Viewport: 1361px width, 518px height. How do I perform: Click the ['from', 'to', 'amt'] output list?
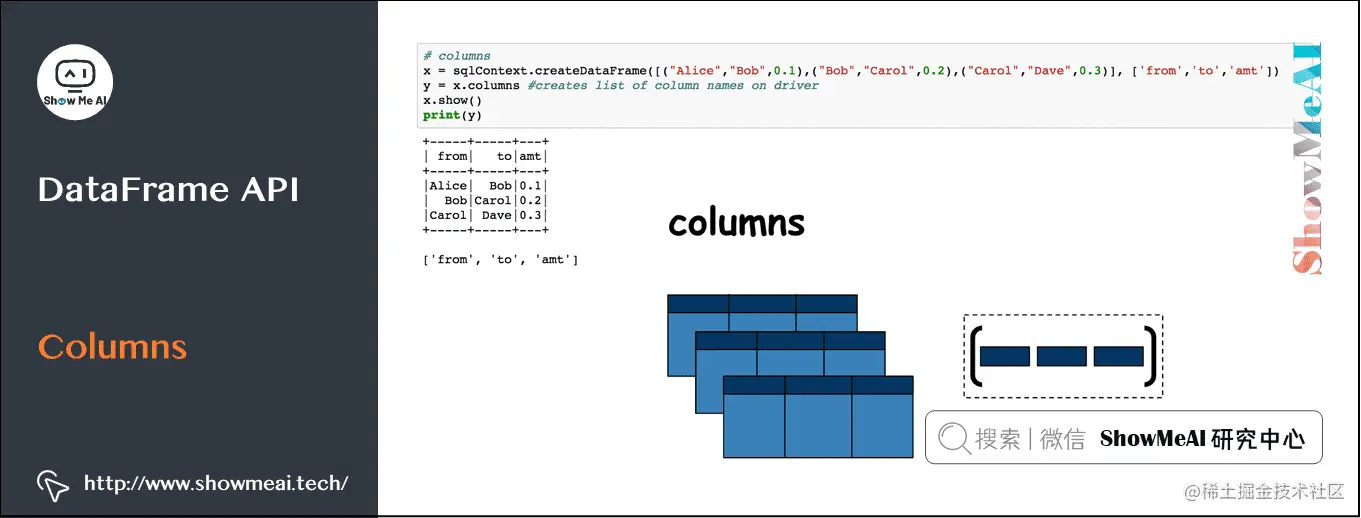[501, 260]
